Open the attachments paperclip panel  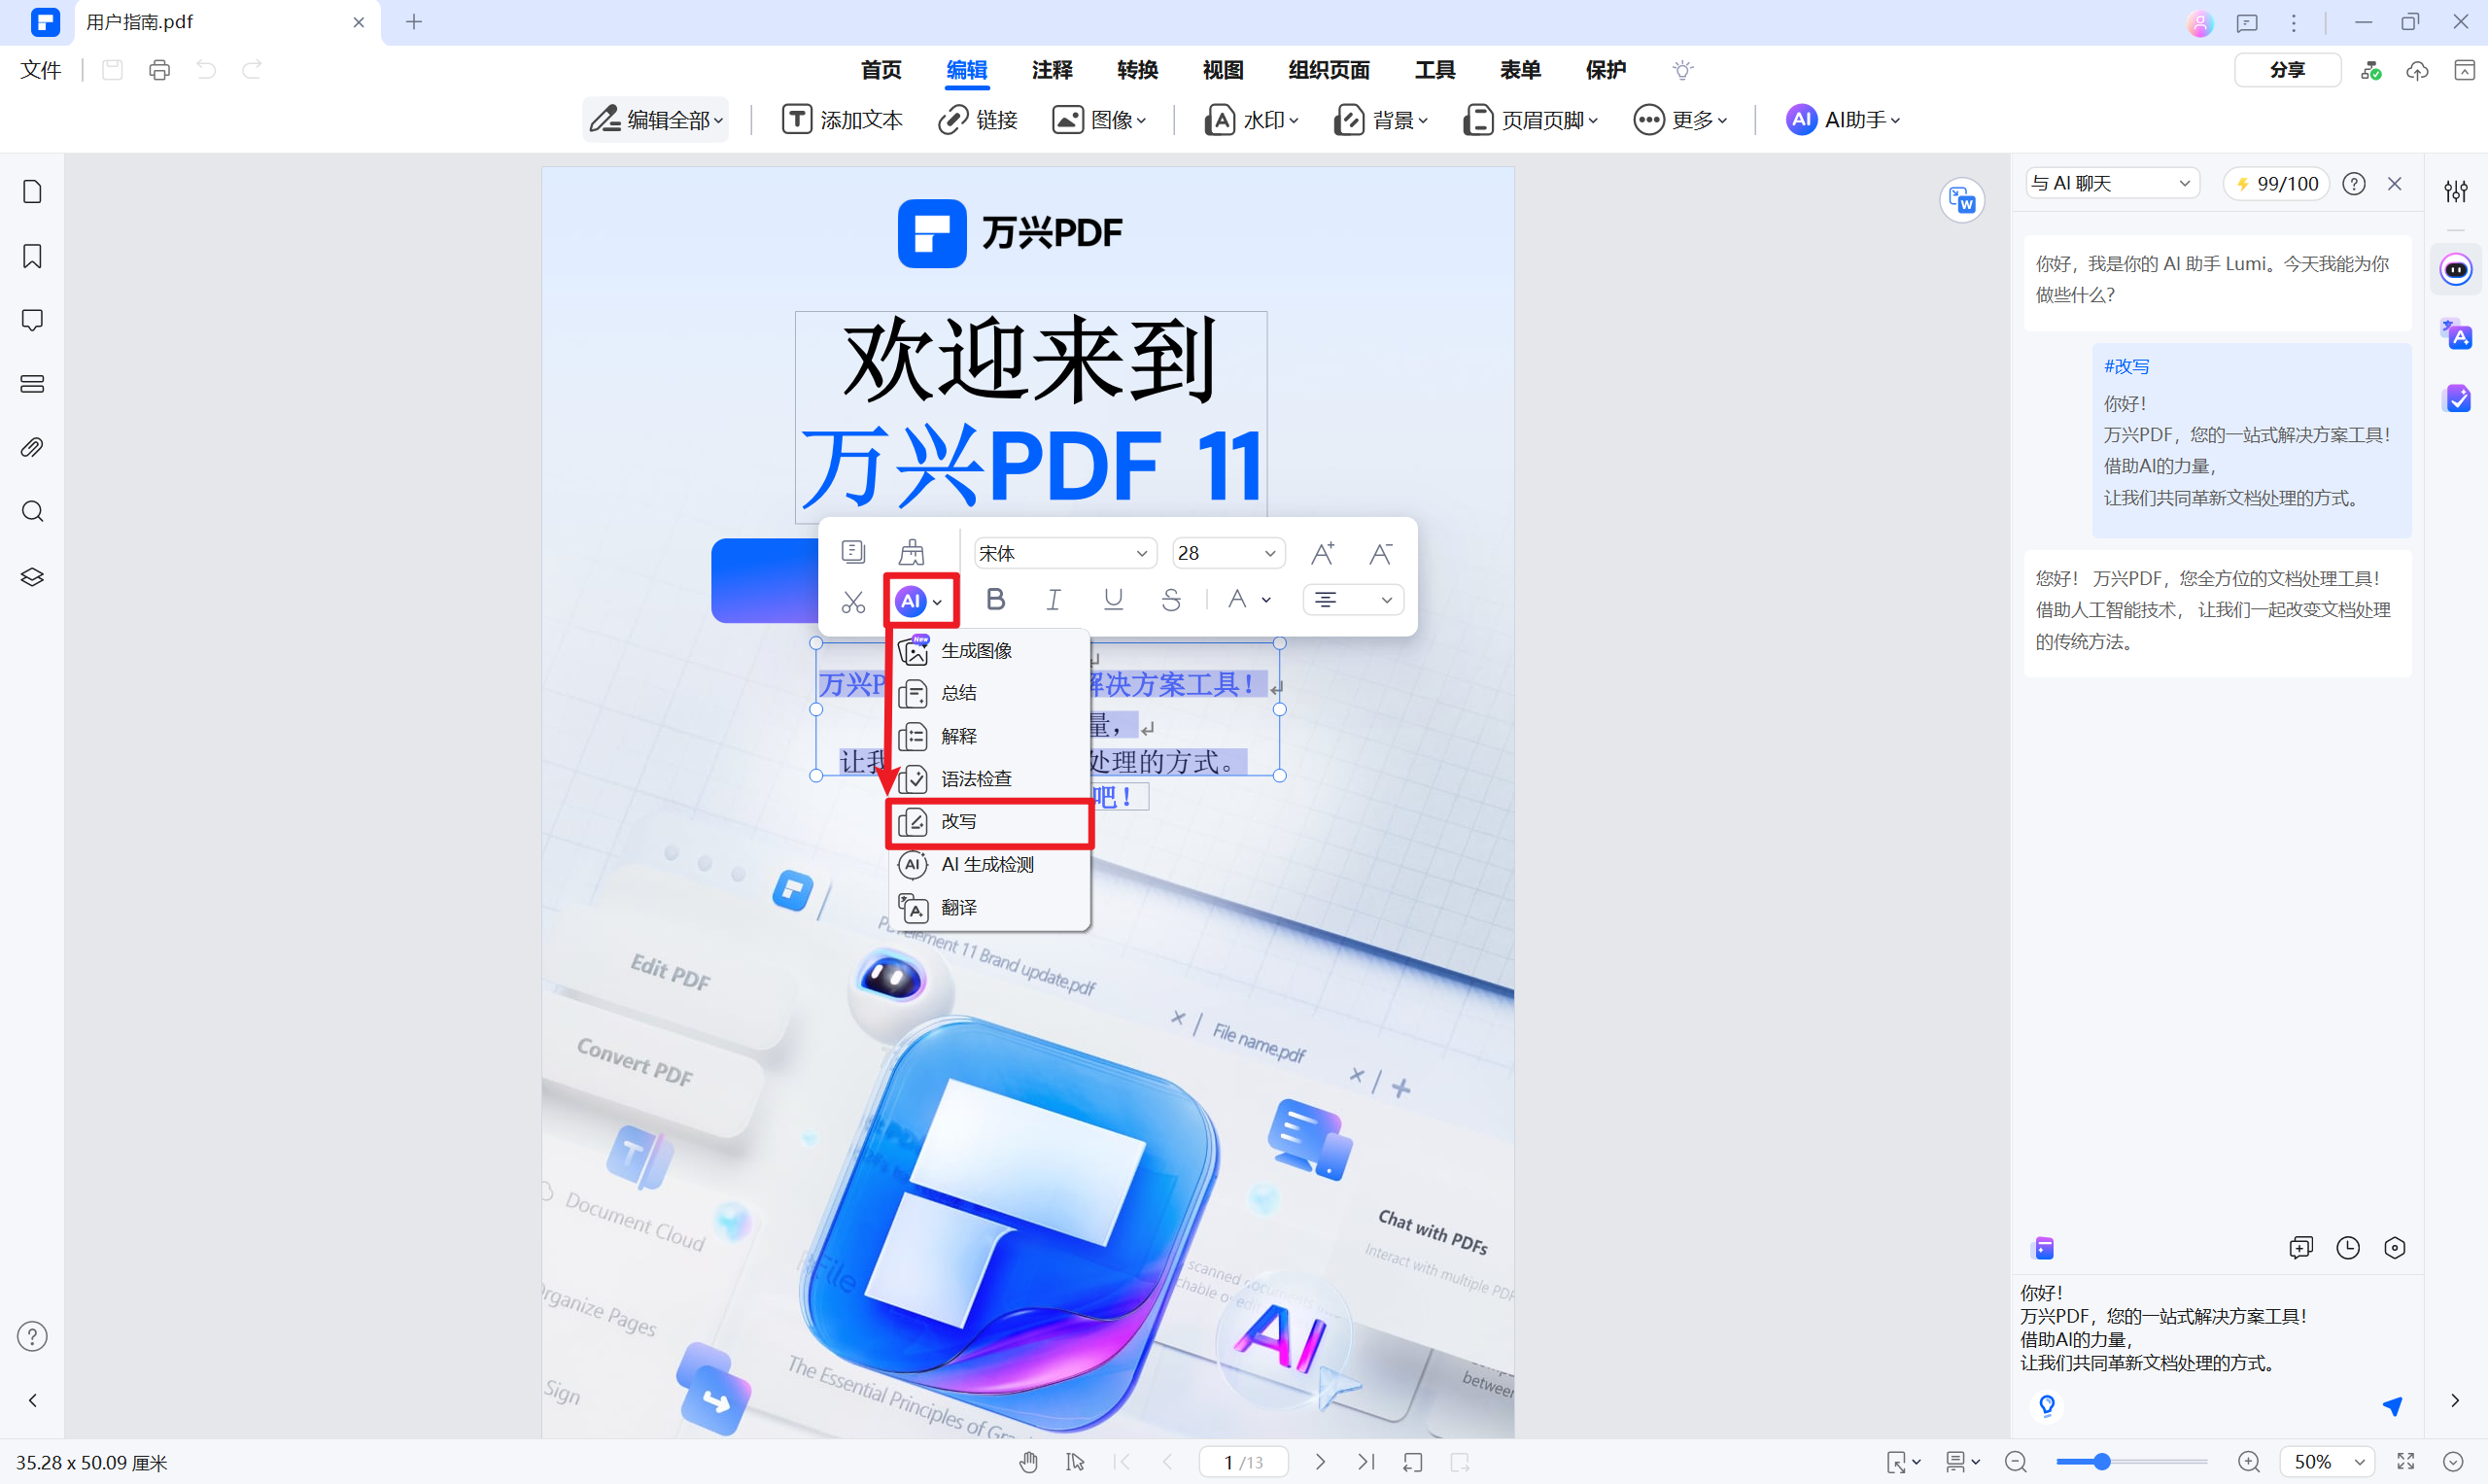pyautogui.click(x=32, y=447)
